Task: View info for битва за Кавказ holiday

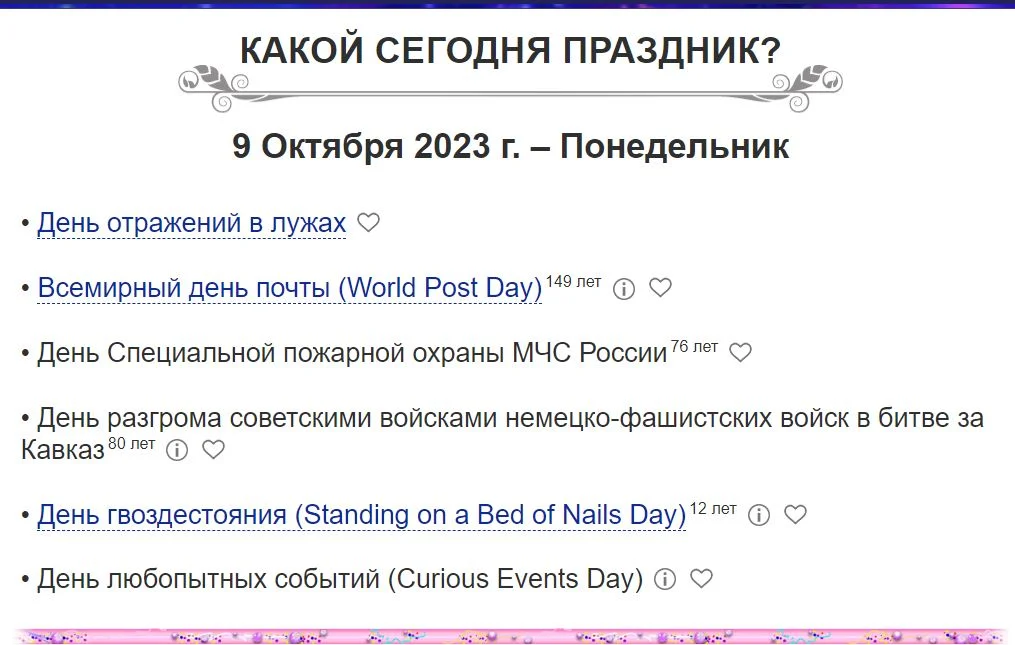Action: pos(177,450)
